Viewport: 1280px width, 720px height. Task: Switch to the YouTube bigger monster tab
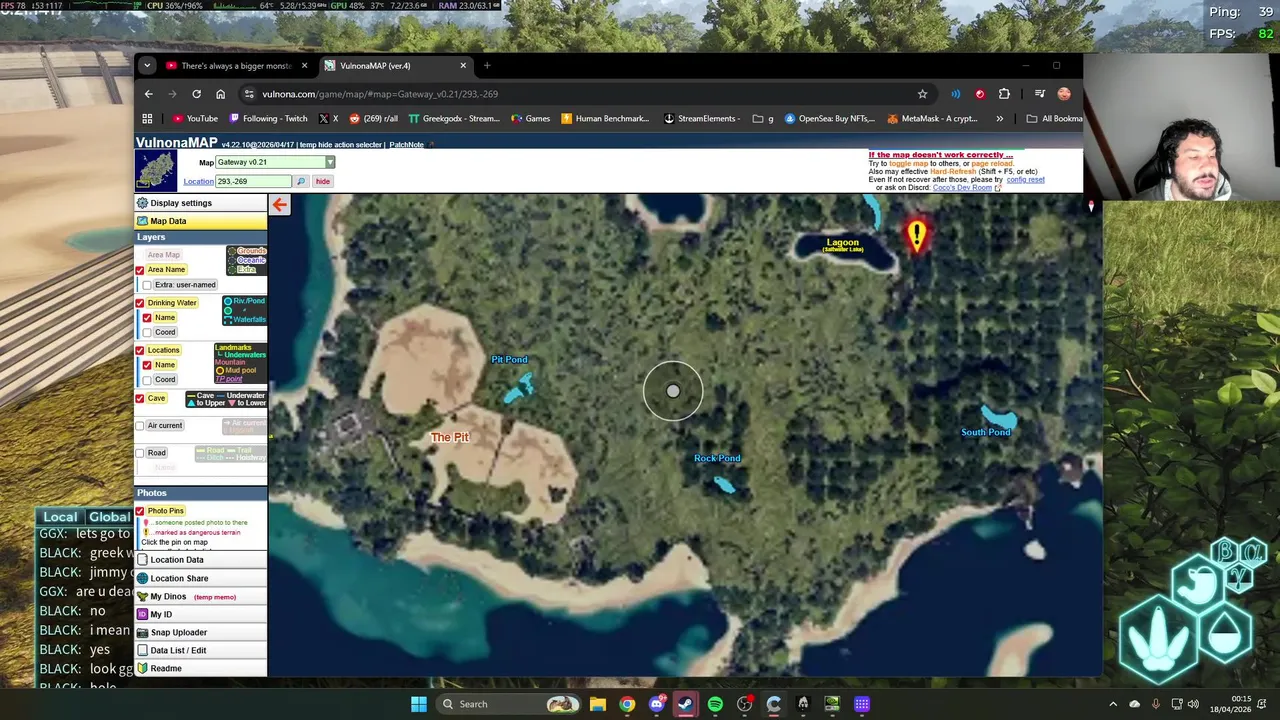(x=235, y=66)
